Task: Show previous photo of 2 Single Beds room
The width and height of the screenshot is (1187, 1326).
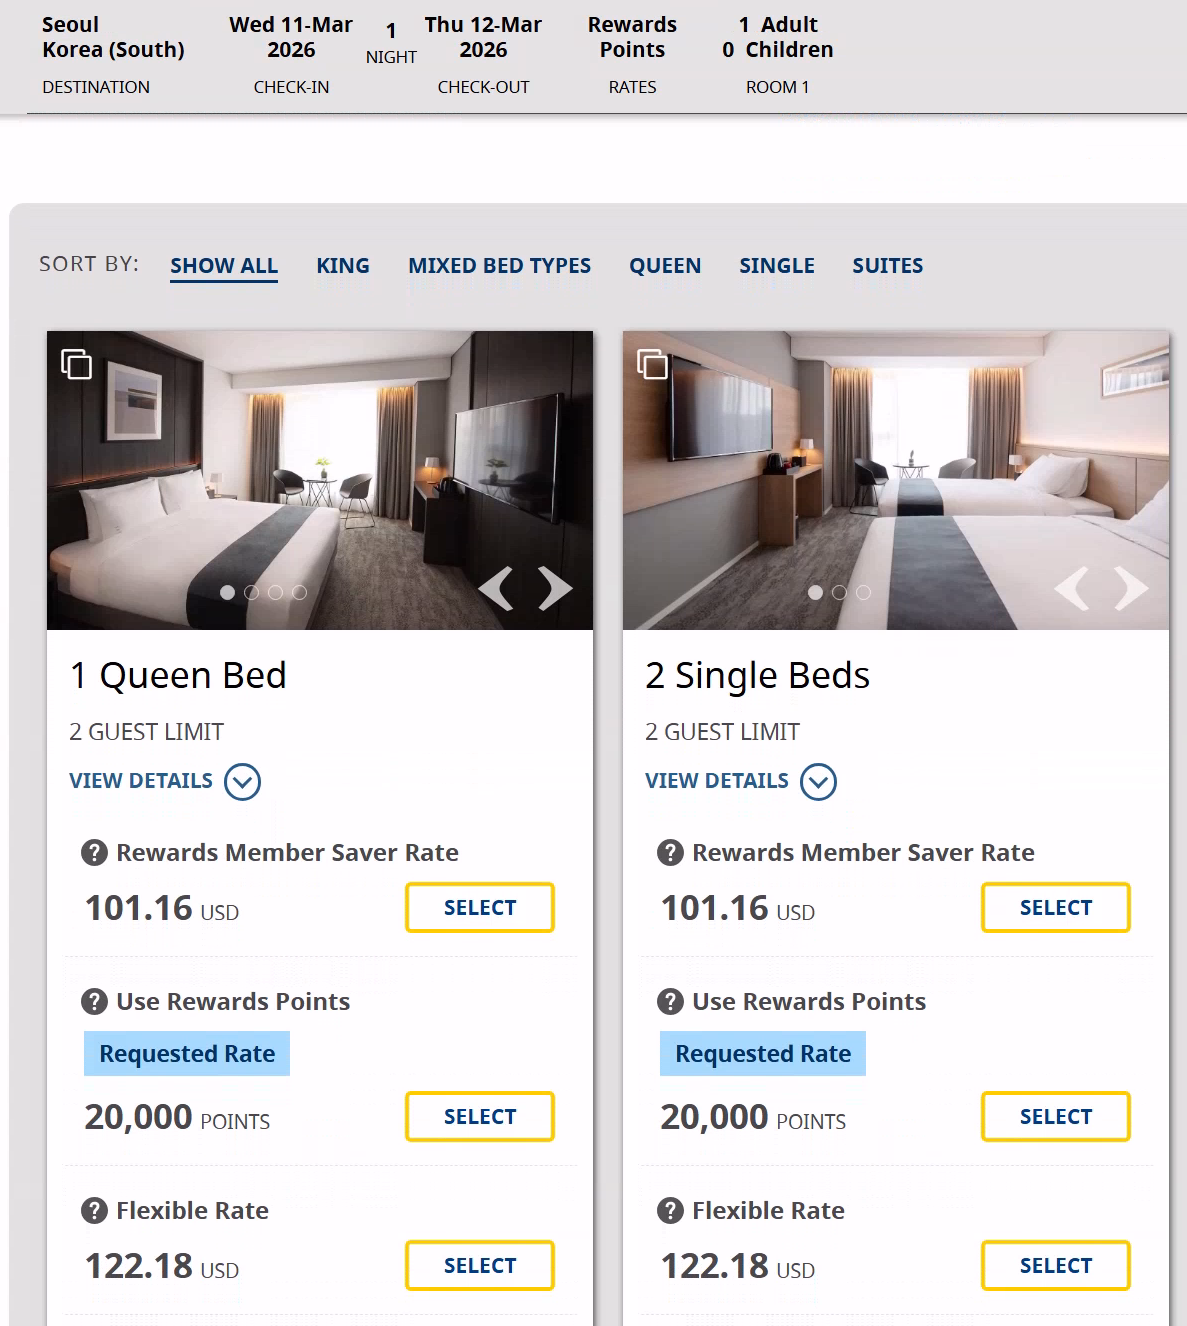Action: coord(1072,588)
